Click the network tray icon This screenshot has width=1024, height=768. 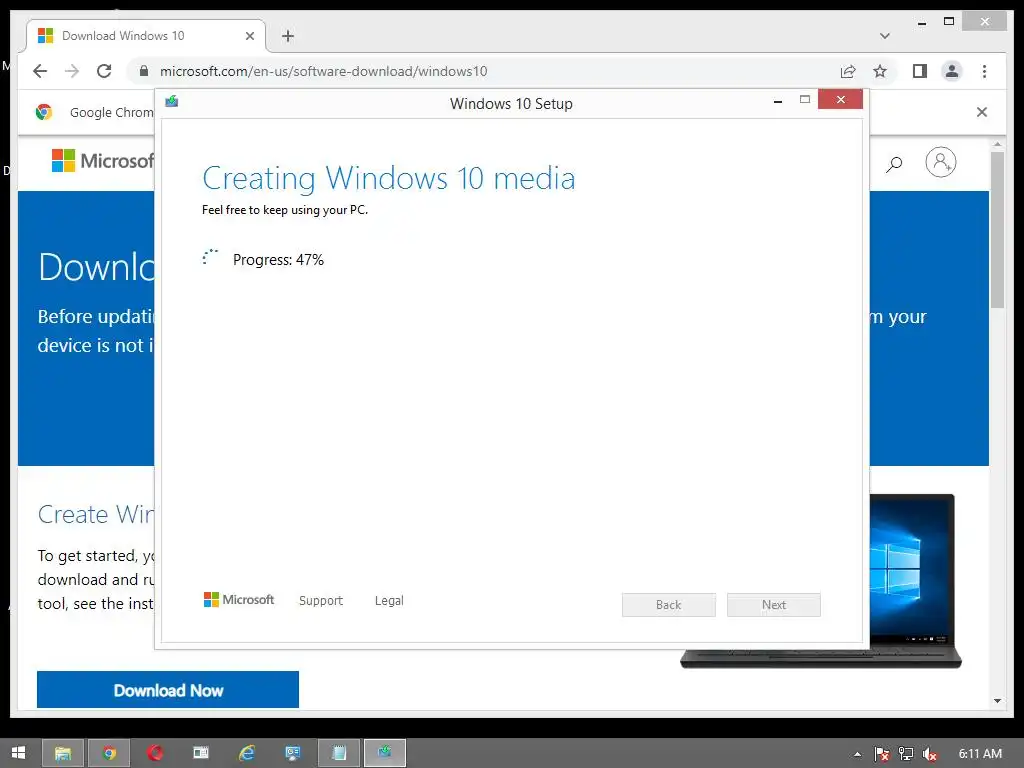point(906,754)
